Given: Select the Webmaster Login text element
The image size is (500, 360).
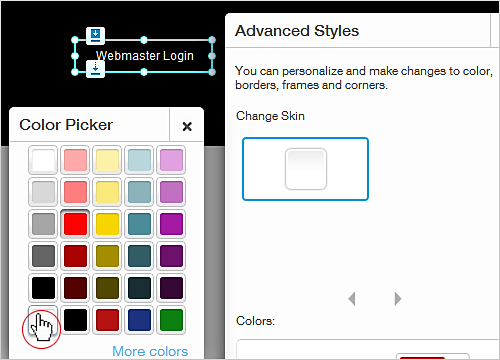Looking at the screenshot, I should coord(145,56).
